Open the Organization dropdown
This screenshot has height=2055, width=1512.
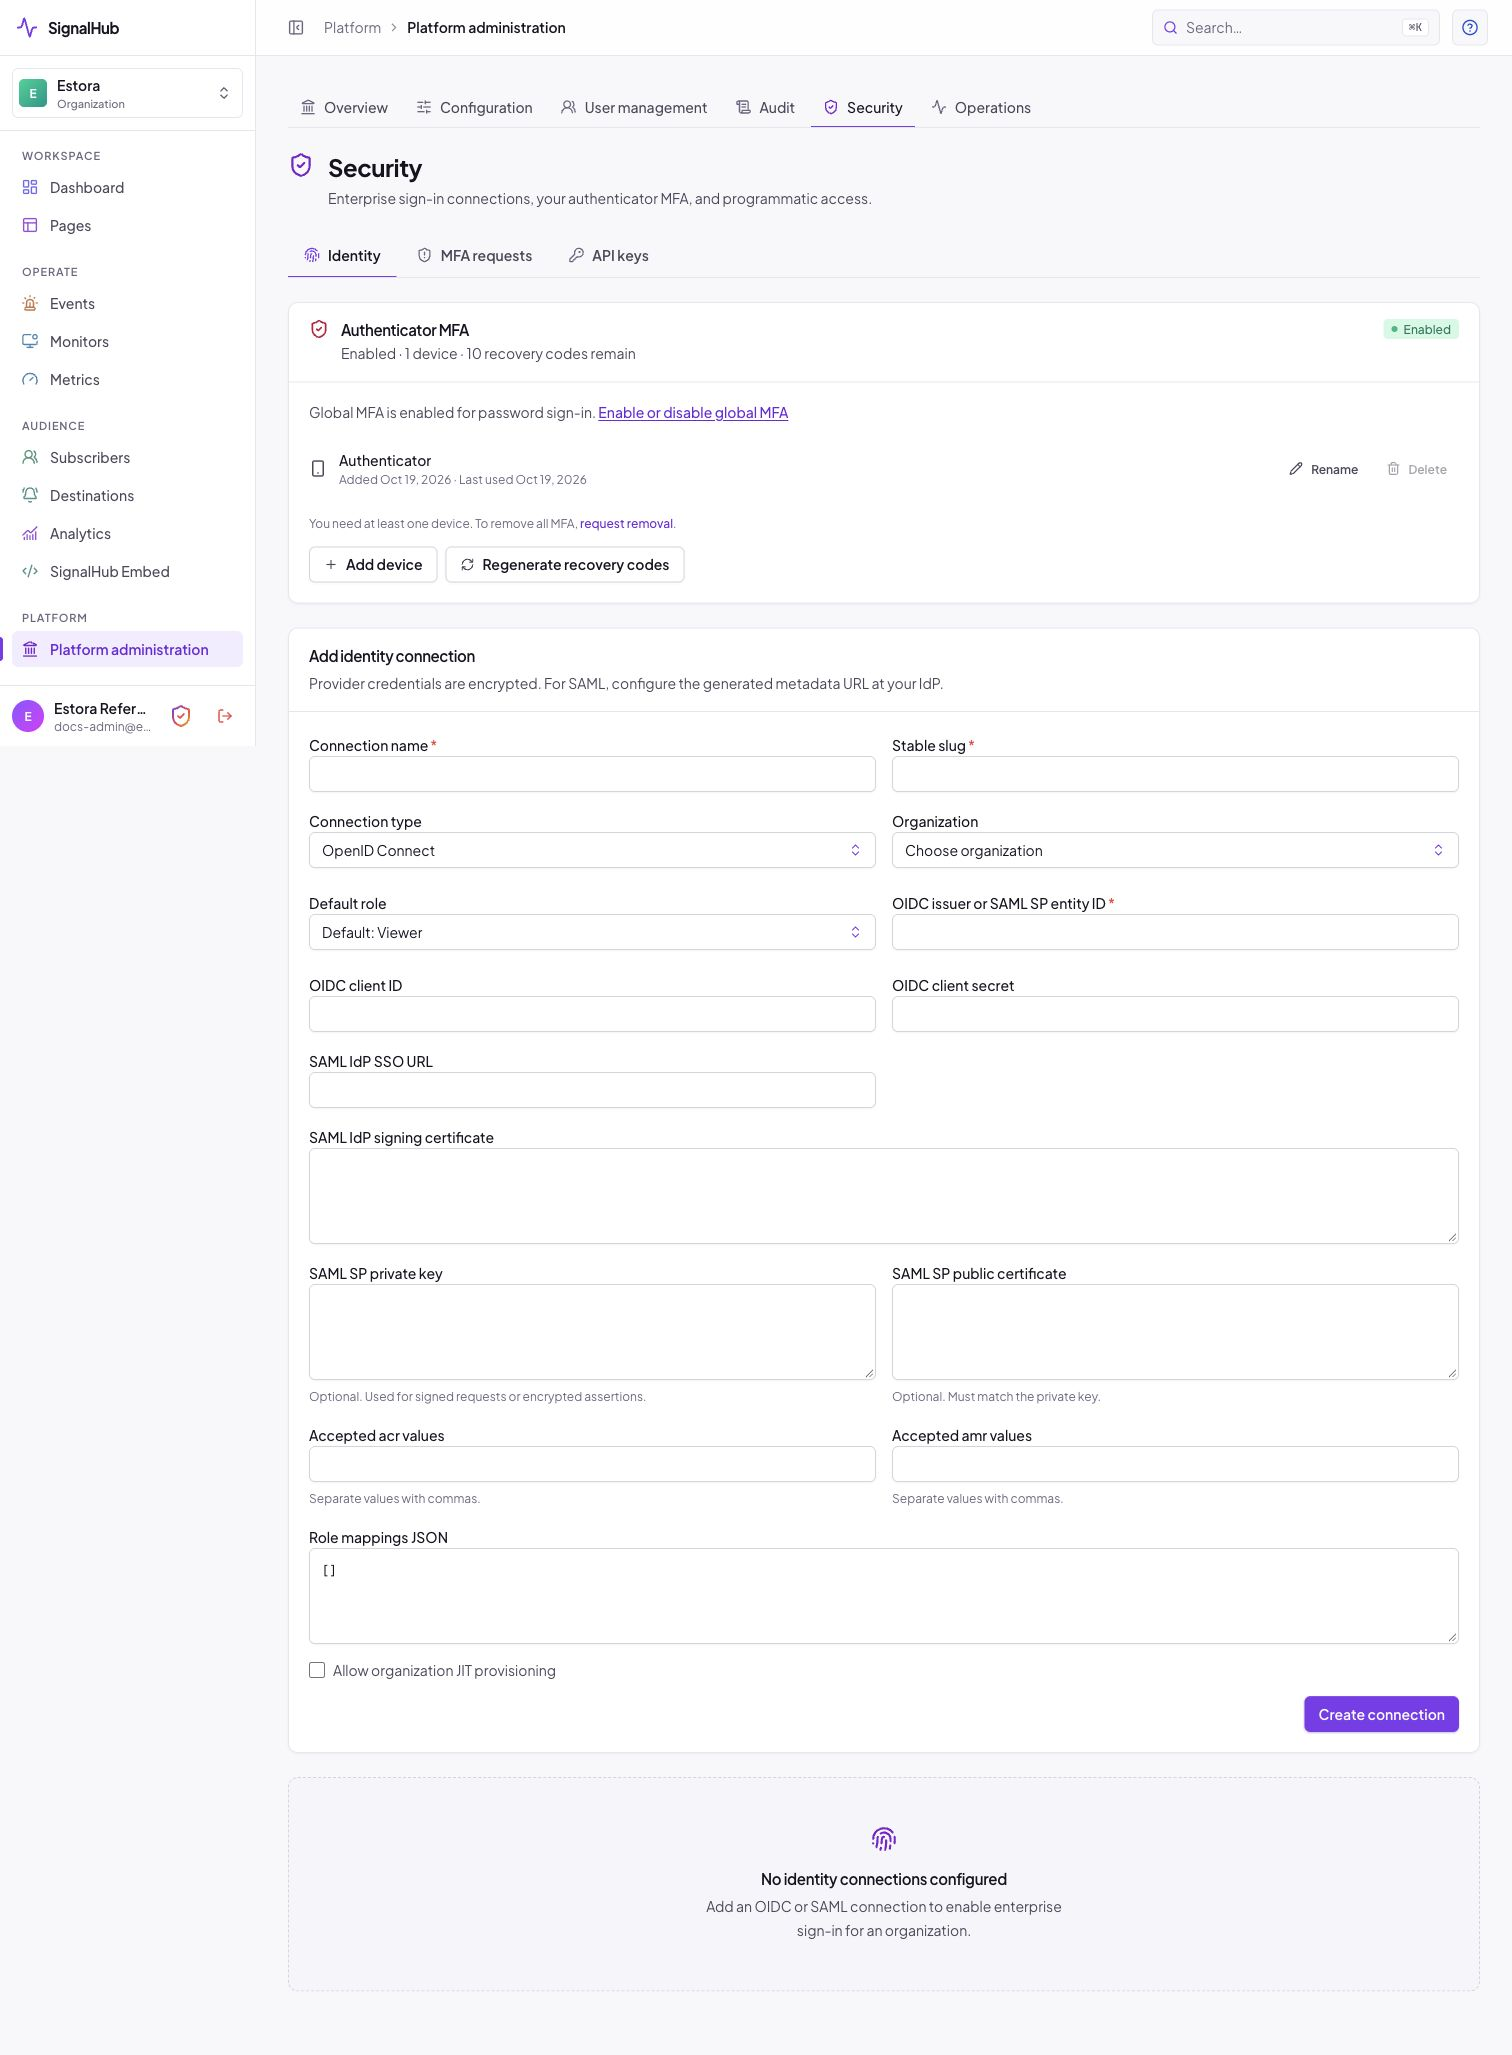(1175, 850)
